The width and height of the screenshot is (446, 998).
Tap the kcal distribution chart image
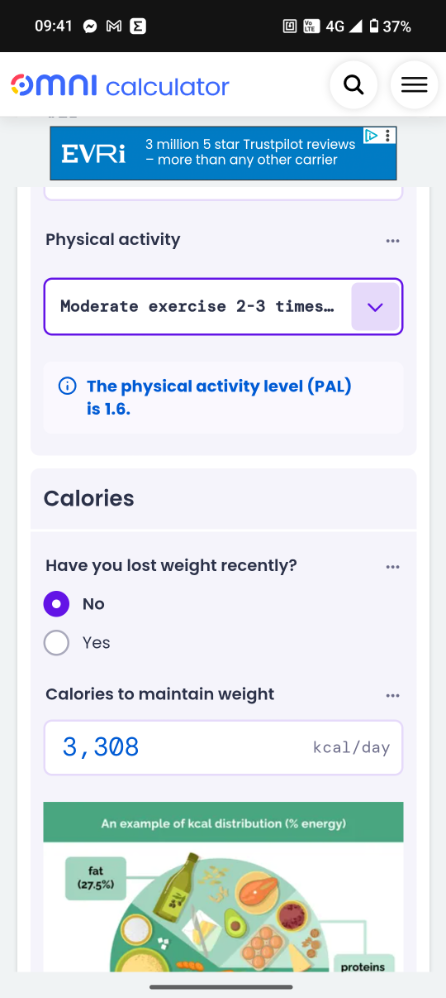(x=223, y=887)
